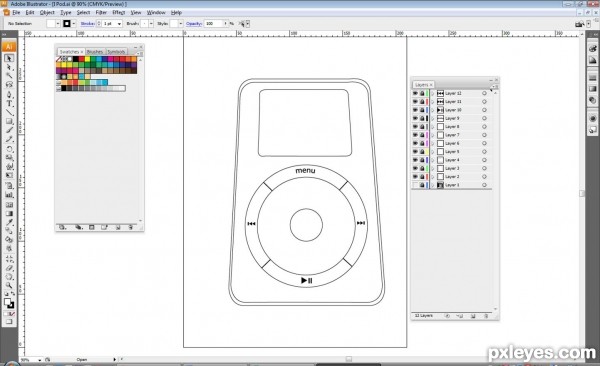Viewport: 600px width, 366px height.
Task: Select the Blend tool
Action: coord(9,230)
